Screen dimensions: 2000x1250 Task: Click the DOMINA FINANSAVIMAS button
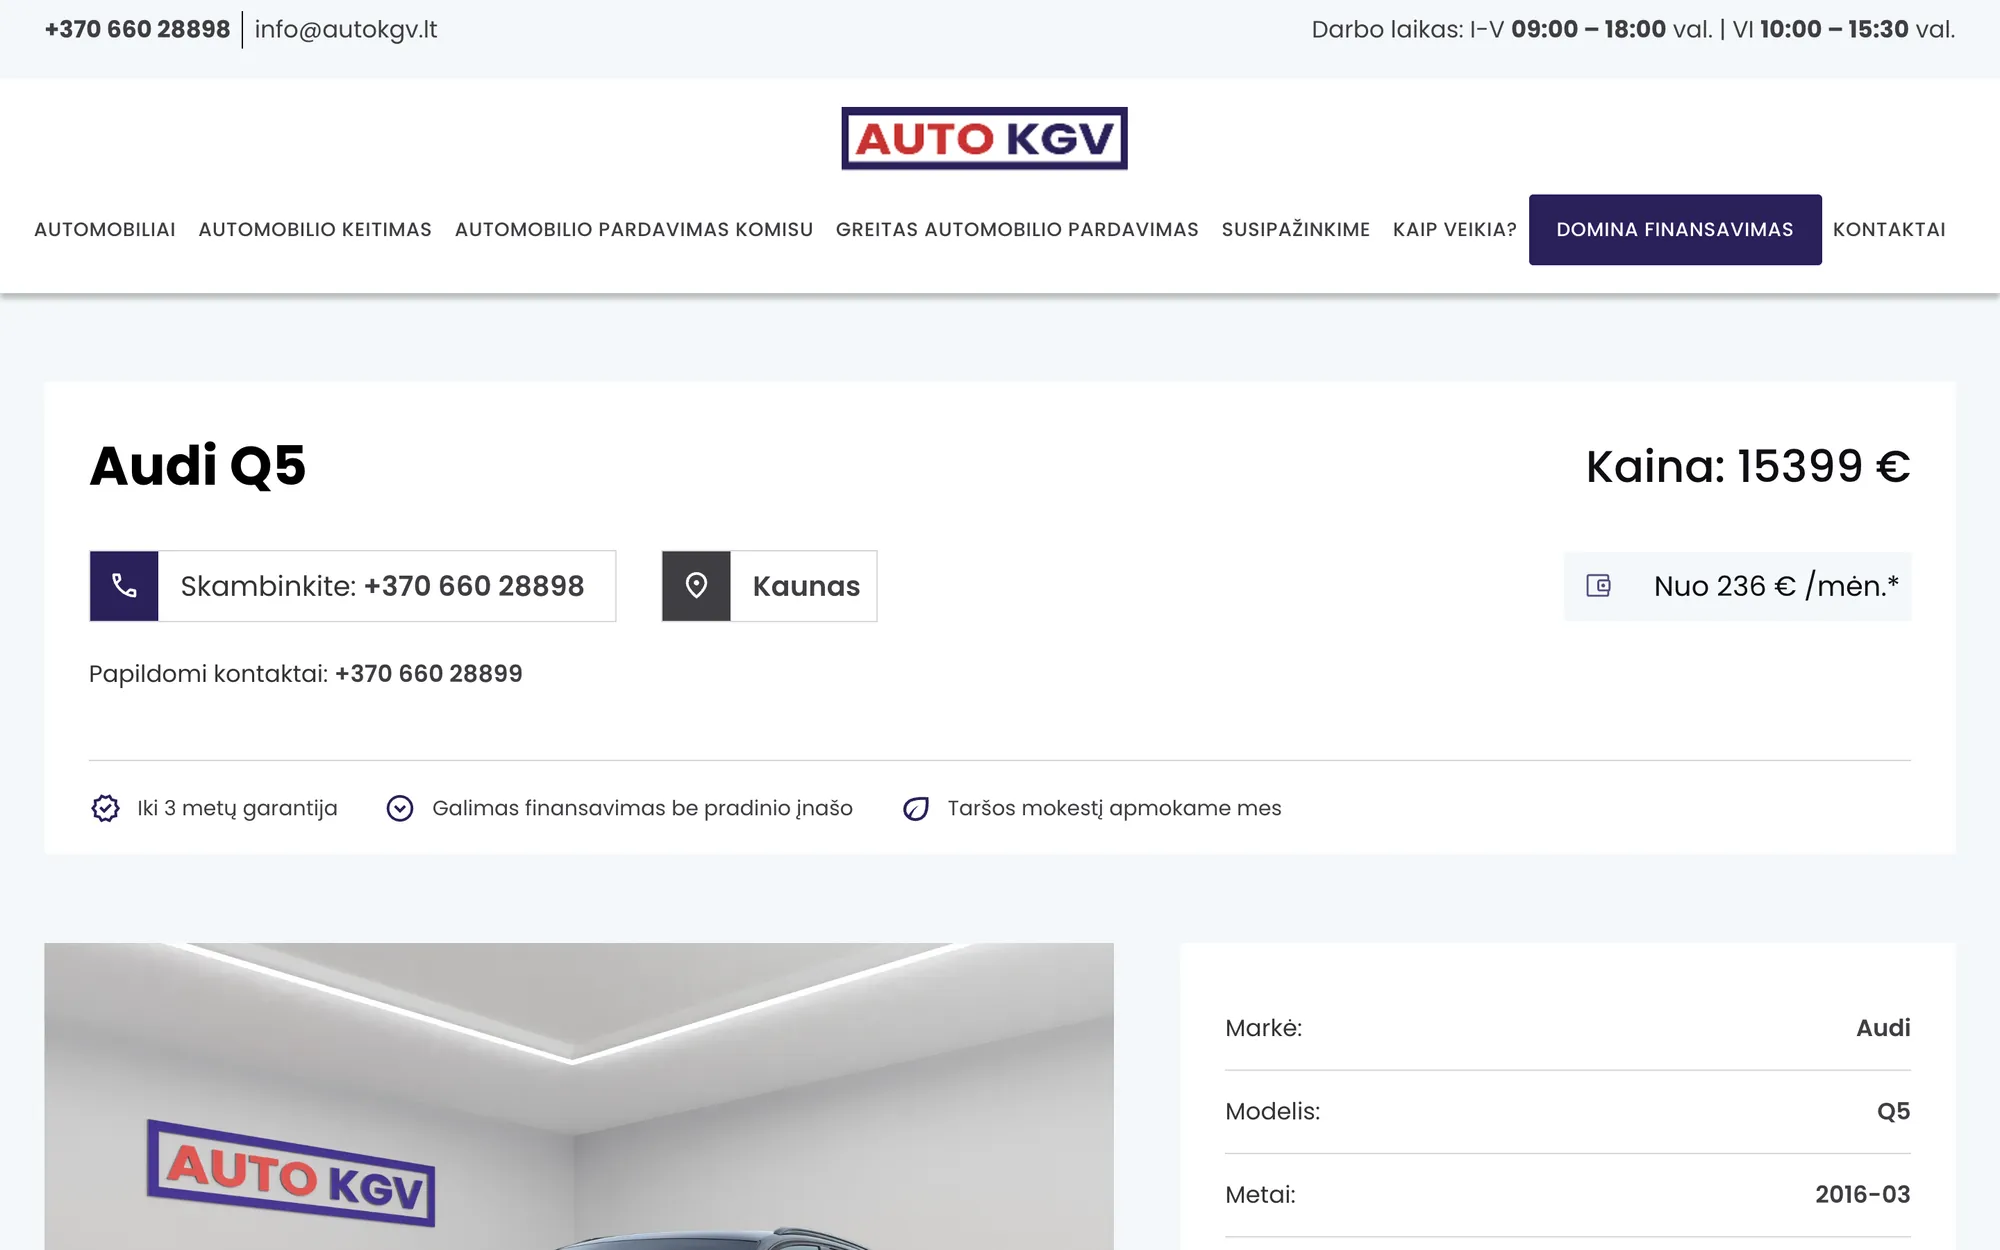pyautogui.click(x=1675, y=229)
